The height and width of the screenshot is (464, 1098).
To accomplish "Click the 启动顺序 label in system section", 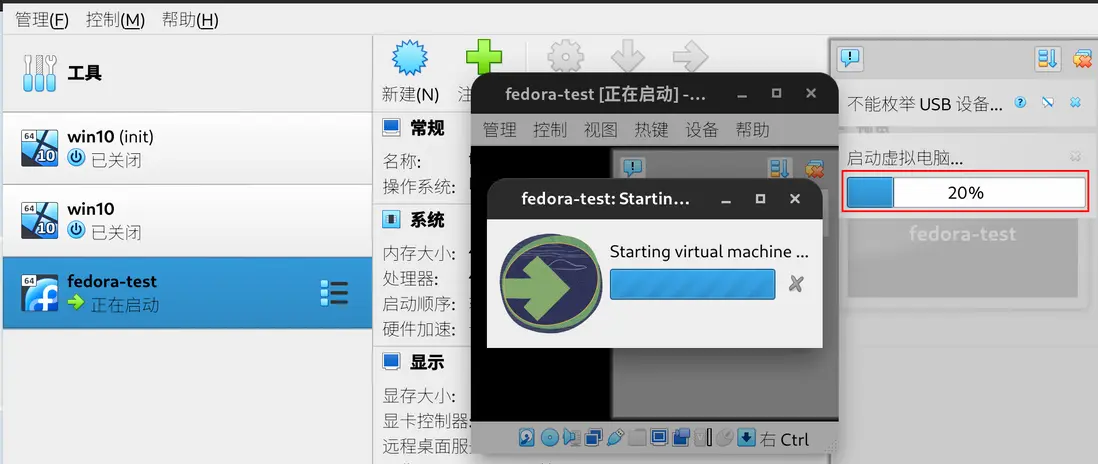I will (x=419, y=304).
